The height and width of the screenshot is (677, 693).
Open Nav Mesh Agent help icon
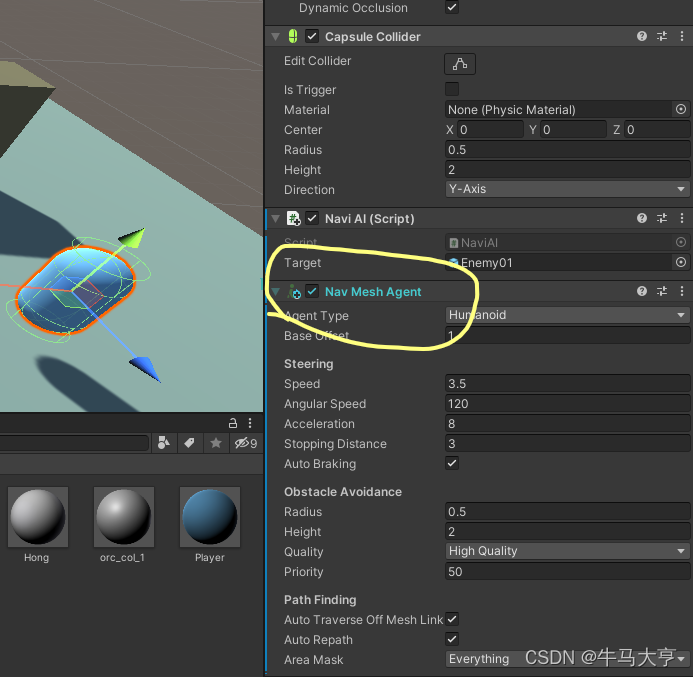click(642, 291)
